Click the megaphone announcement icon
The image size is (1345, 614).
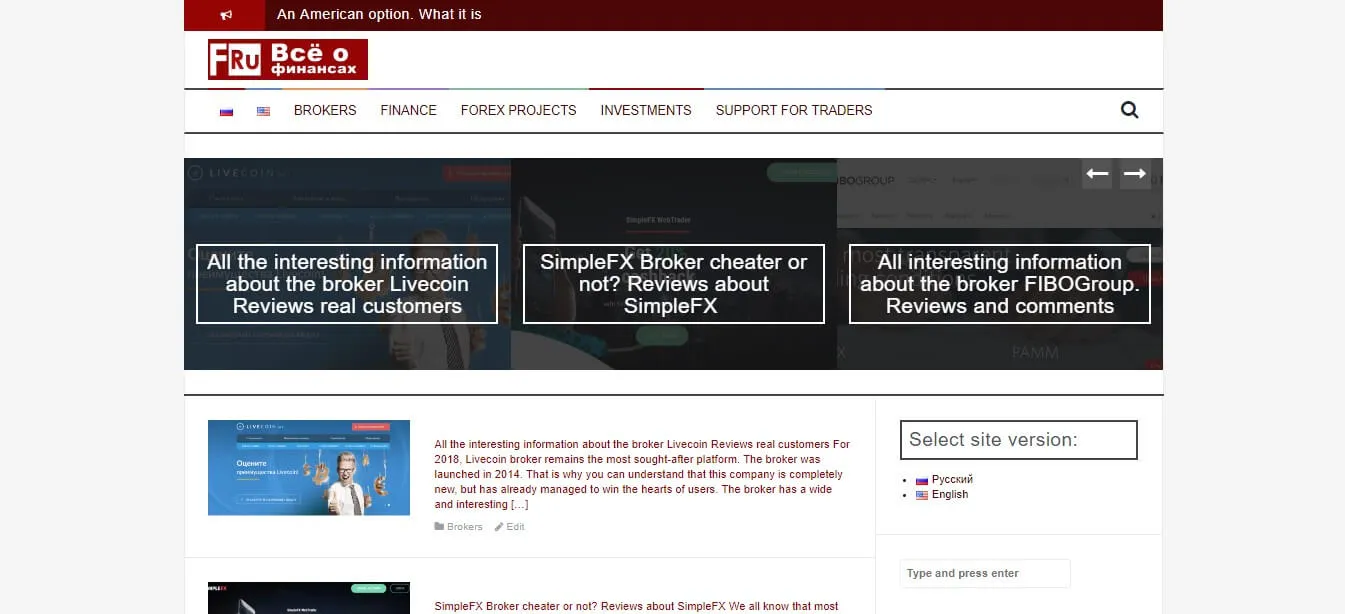(x=226, y=15)
